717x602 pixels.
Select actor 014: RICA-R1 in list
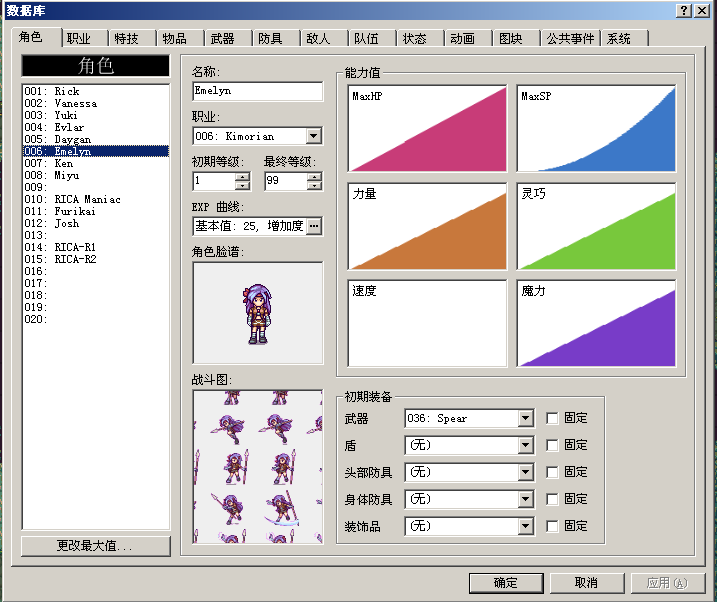pyautogui.click(x=96, y=247)
